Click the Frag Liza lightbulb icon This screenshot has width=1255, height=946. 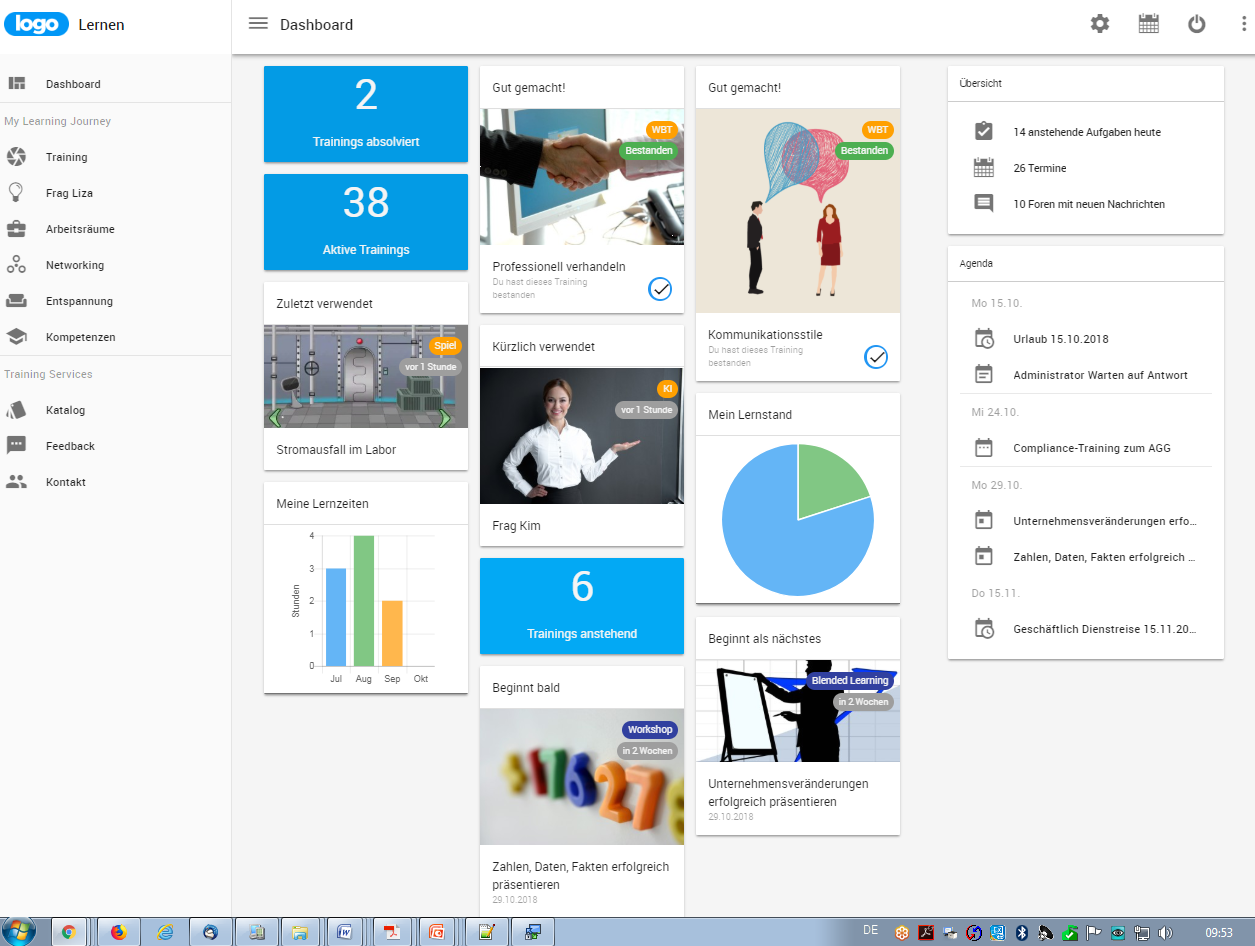pos(16,193)
